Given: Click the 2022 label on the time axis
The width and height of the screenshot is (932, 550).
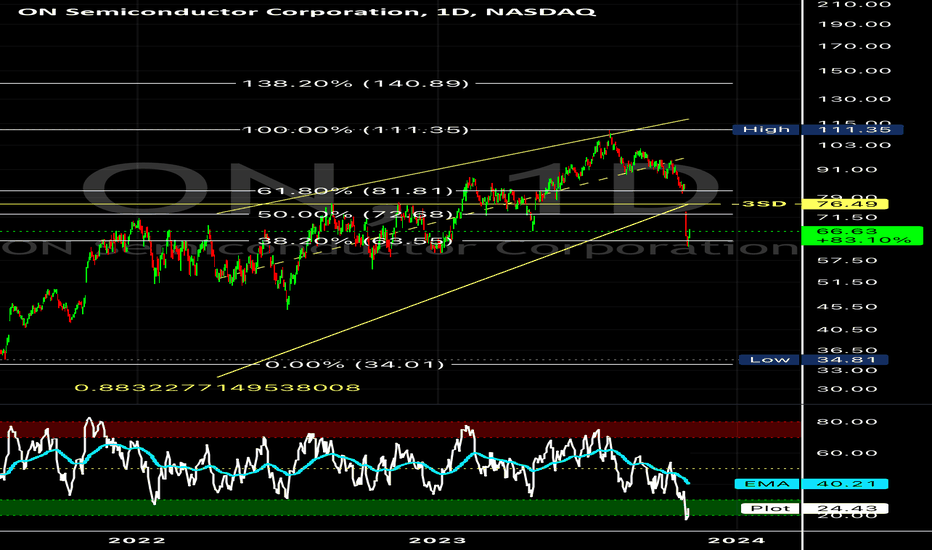Looking at the screenshot, I should [137, 540].
